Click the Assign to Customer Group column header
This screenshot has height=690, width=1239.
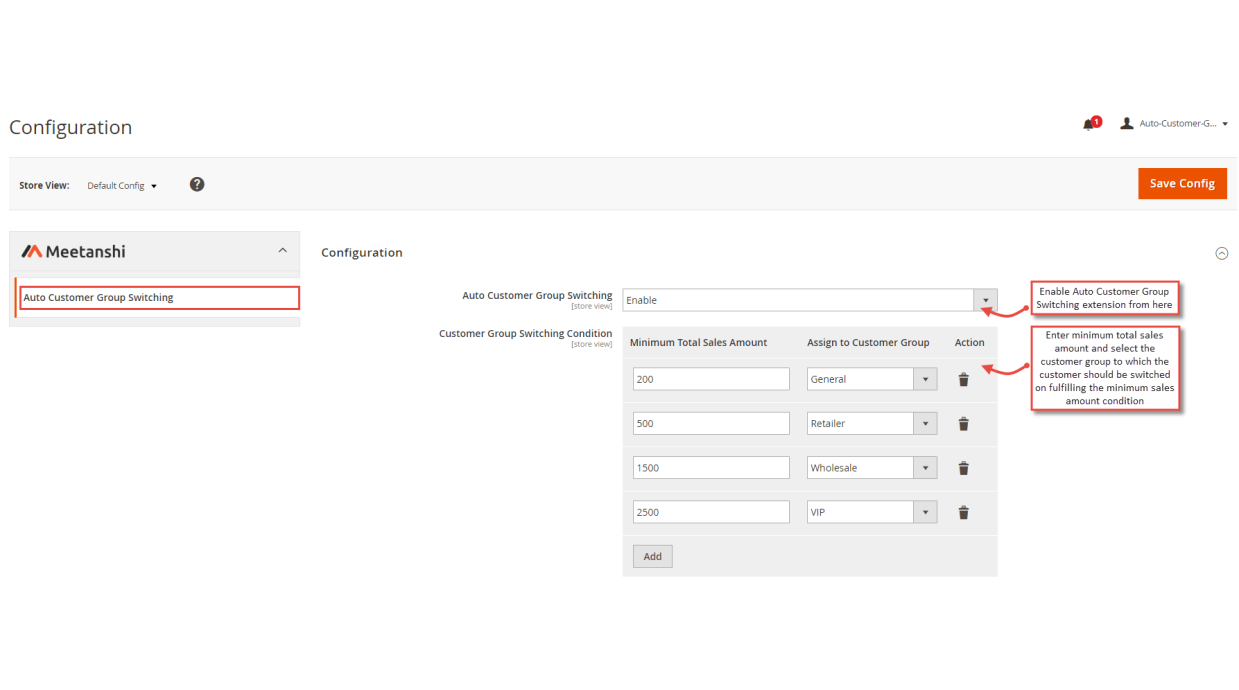868,342
